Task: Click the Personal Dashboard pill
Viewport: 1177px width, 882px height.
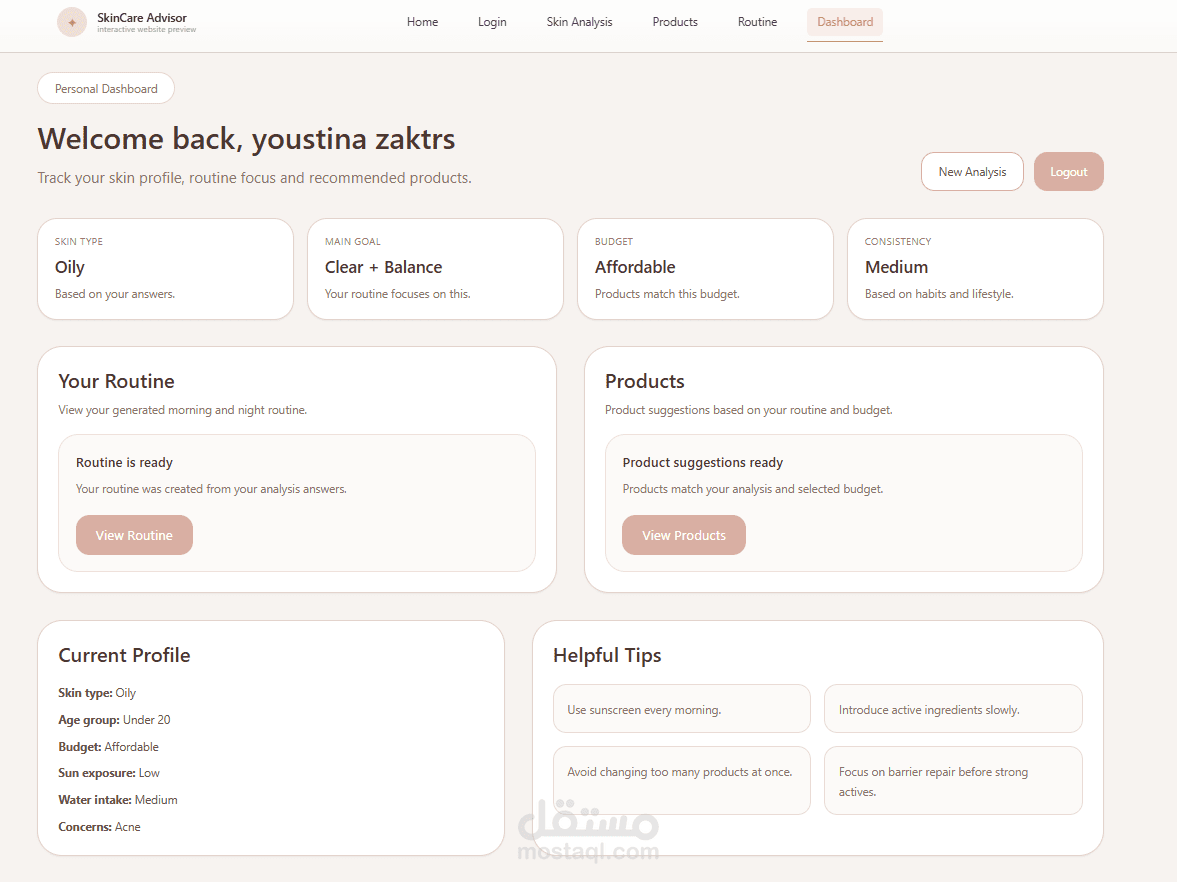Action: (x=106, y=89)
